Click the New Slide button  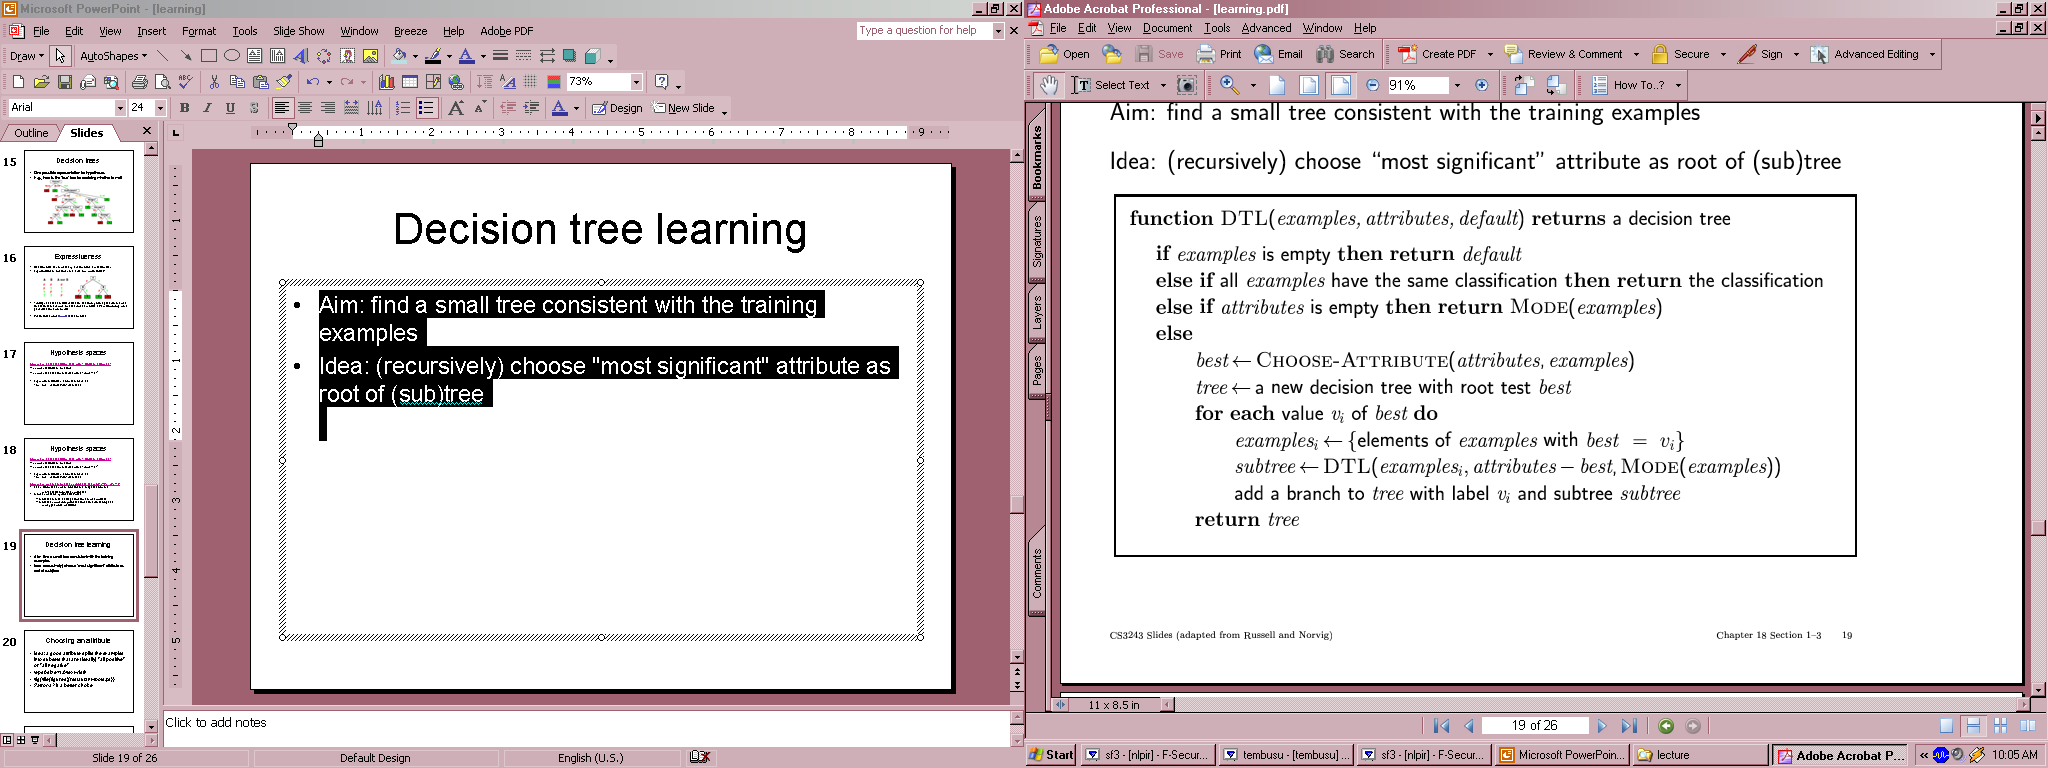tap(684, 108)
